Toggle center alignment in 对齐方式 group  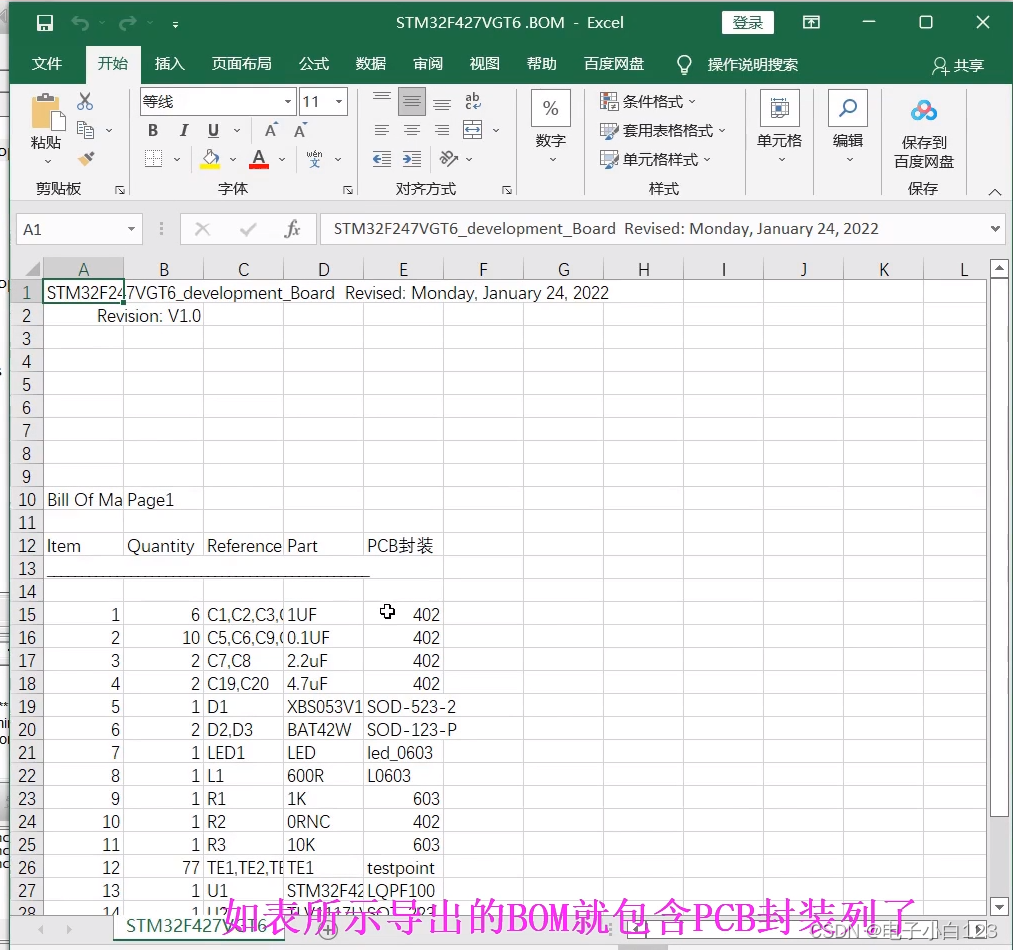click(412, 128)
